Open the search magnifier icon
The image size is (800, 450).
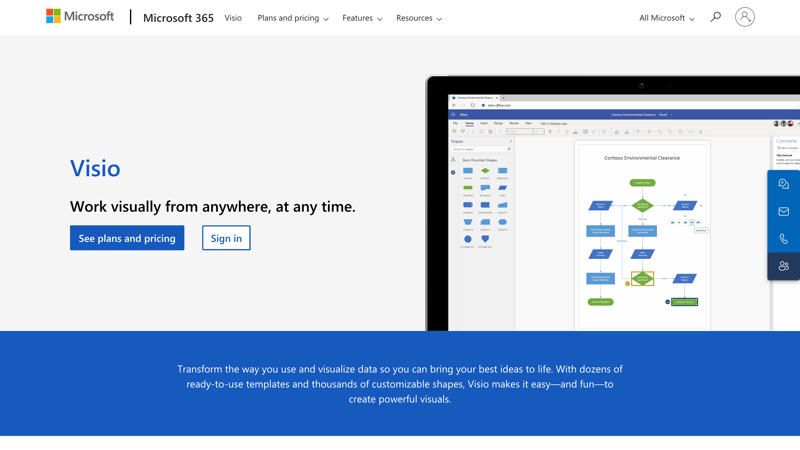716,17
